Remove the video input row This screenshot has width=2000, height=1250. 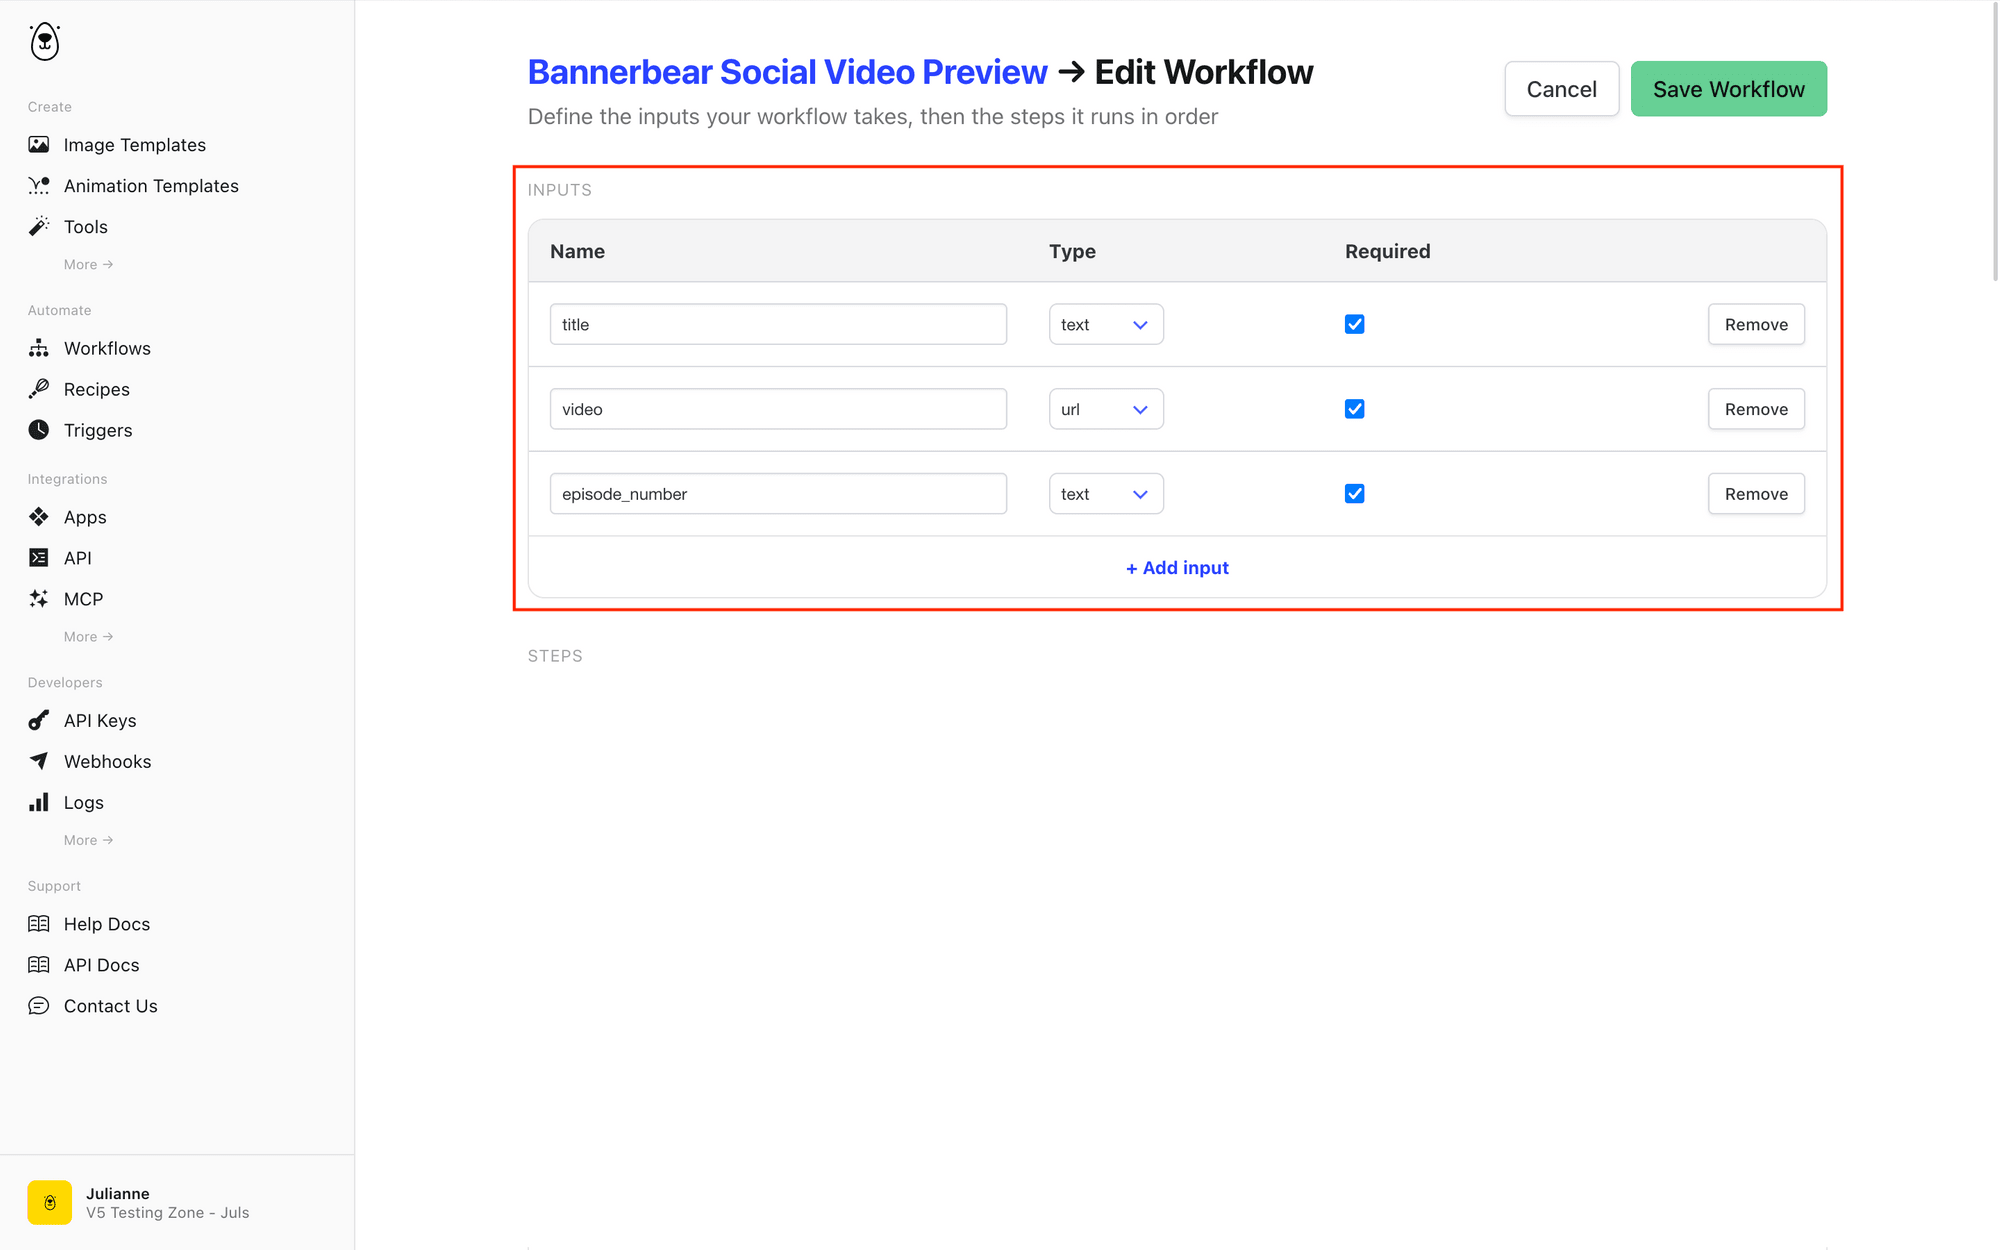point(1756,409)
